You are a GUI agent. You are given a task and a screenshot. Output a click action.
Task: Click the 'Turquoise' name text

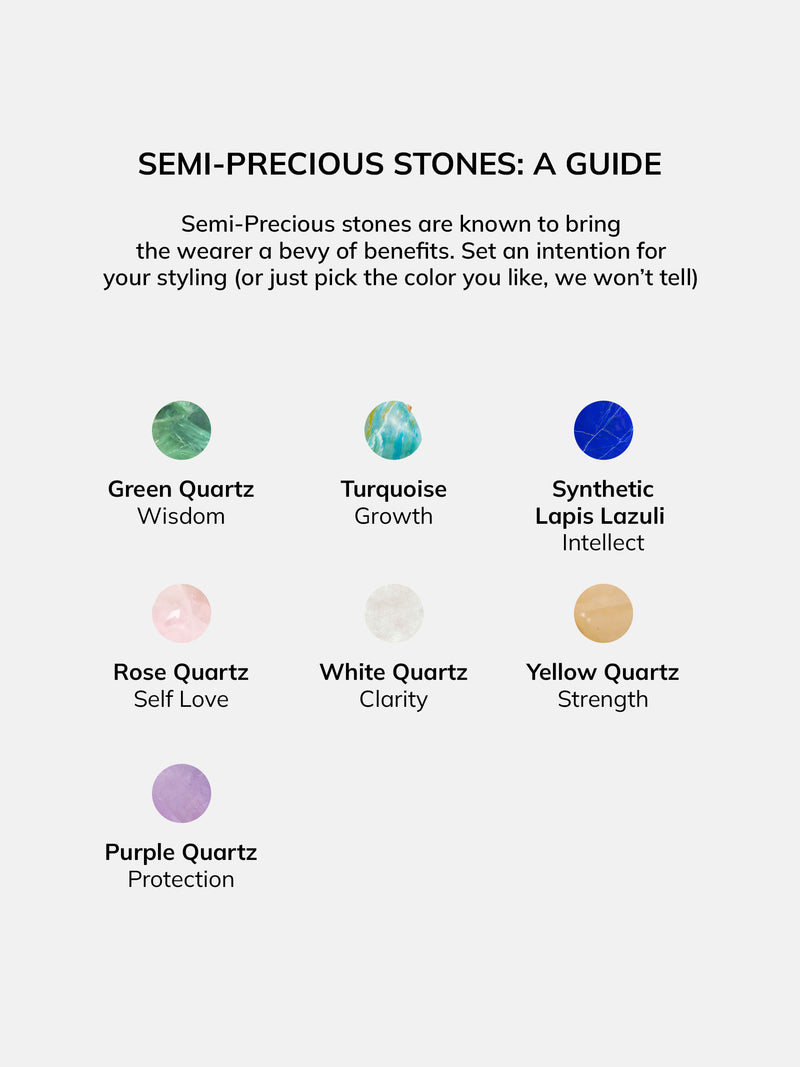[x=394, y=489]
